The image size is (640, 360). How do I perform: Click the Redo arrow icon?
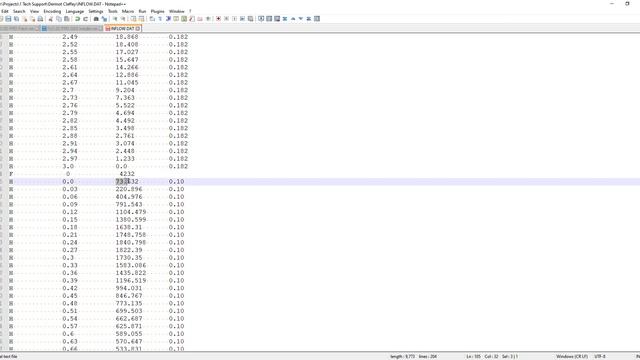click(85, 19)
